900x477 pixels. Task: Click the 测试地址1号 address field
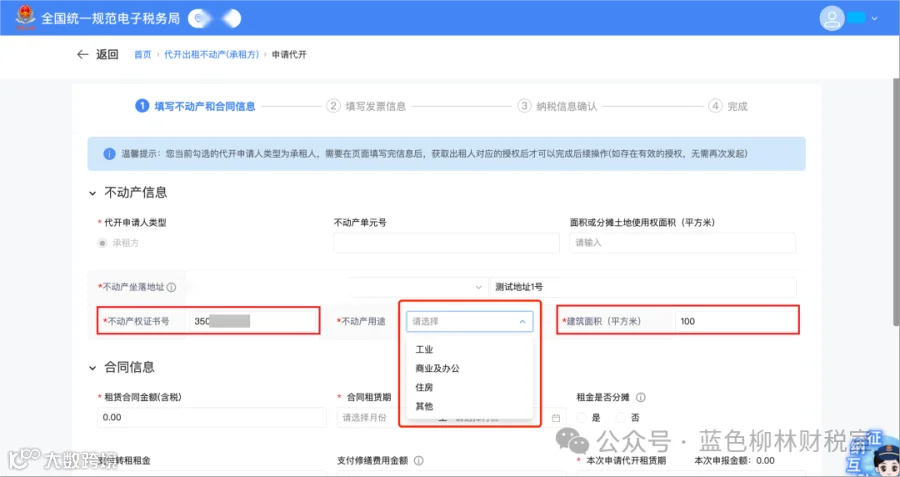coord(643,287)
